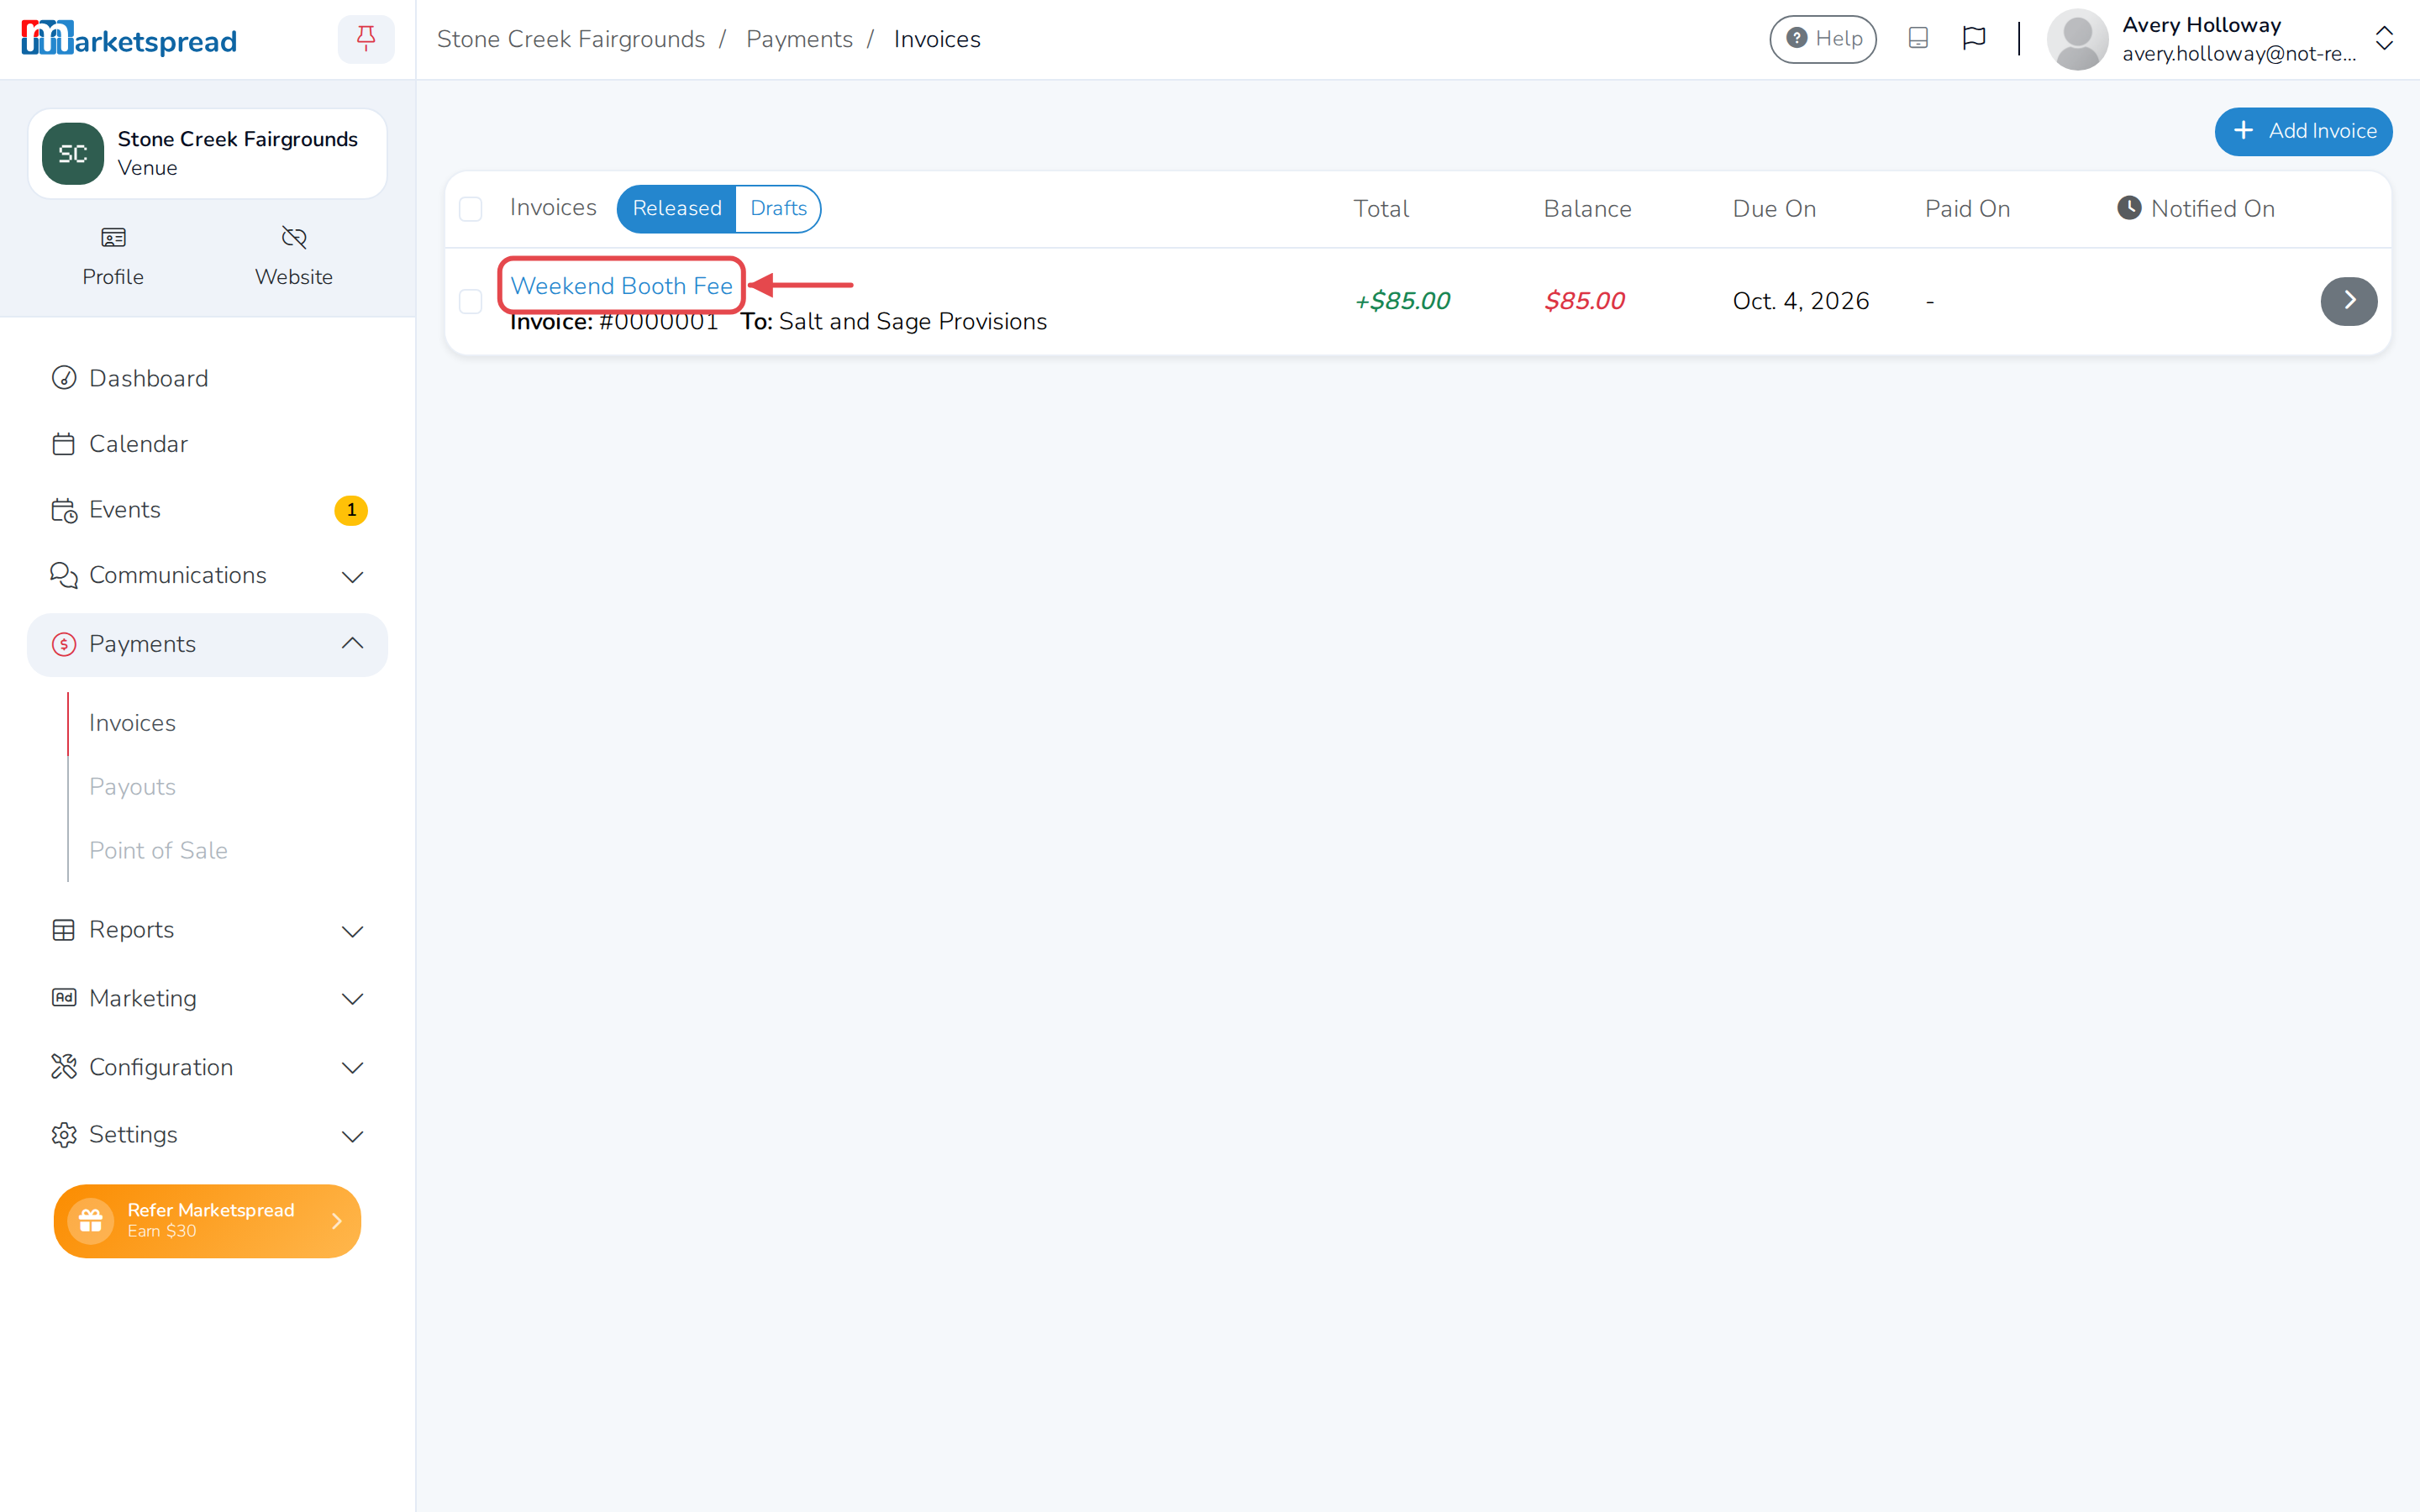Viewport: 2420px width, 1512px height.
Task: Click the Oct. 4, 2026 due date
Action: click(x=1800, y=301)
